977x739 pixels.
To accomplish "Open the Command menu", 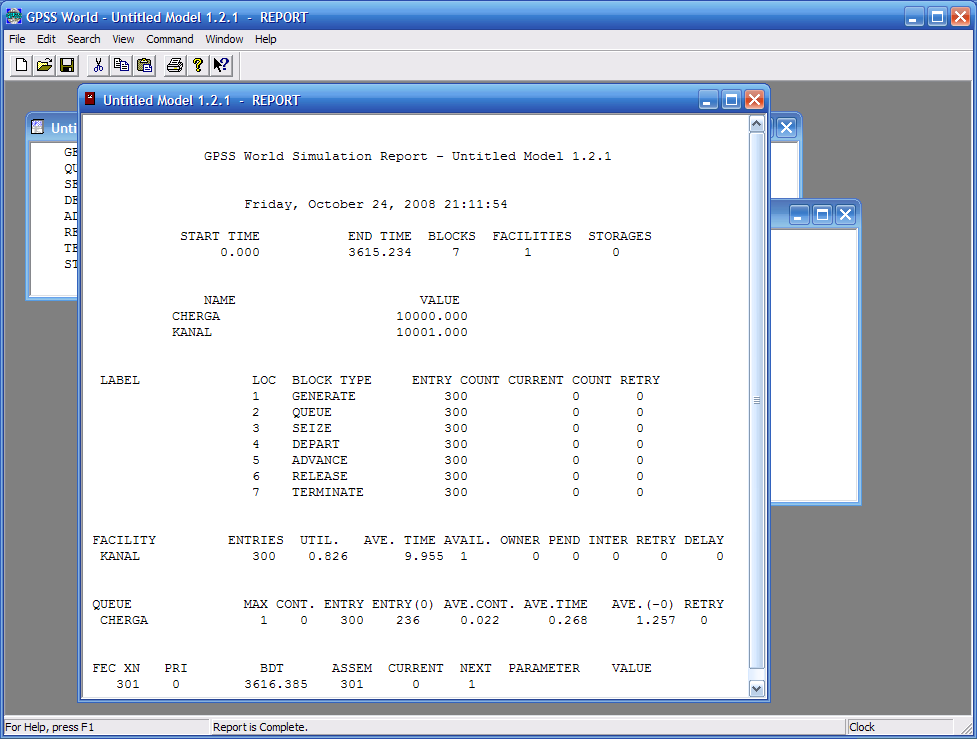I will tap(169, 39).
